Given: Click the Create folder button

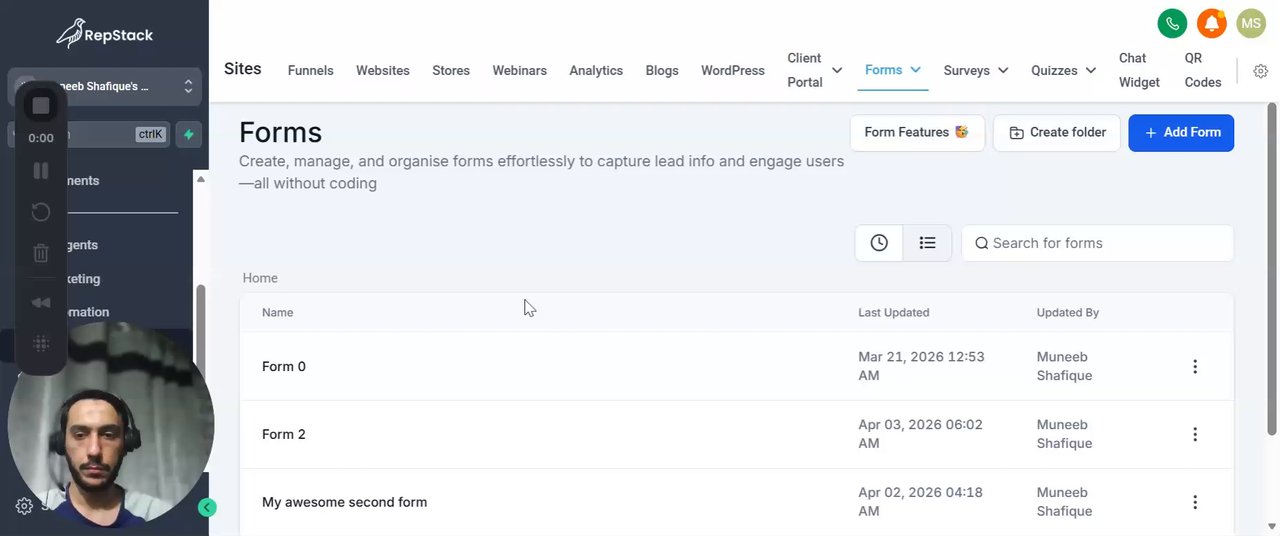Looking at the screenshot, I should click(x=1056, y=133).
